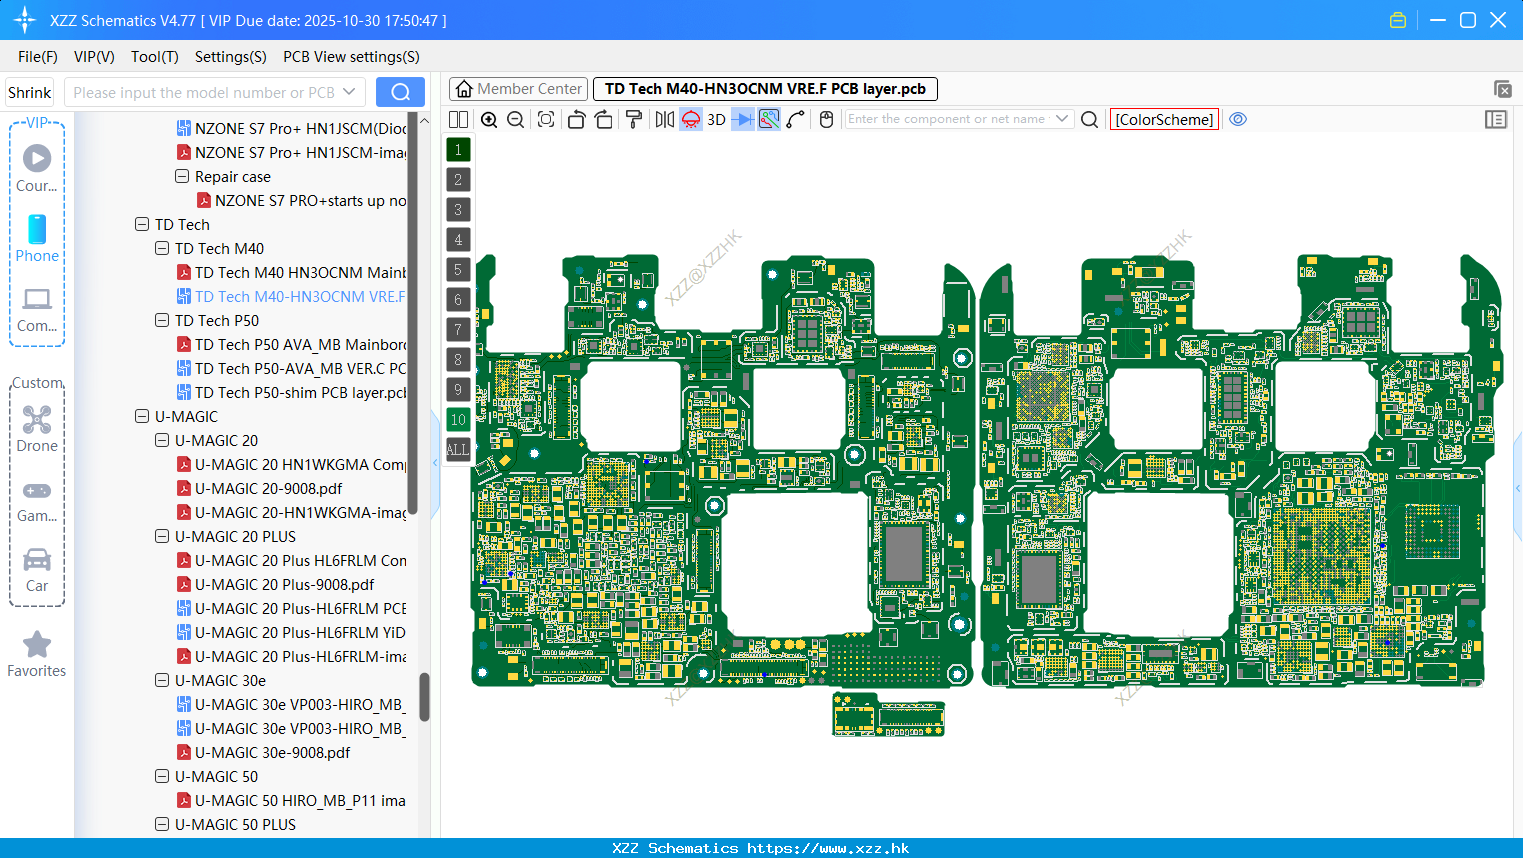Close all tabs icon at top right
This screenshot has width=1523, height=858.
tap(1502, 89)
